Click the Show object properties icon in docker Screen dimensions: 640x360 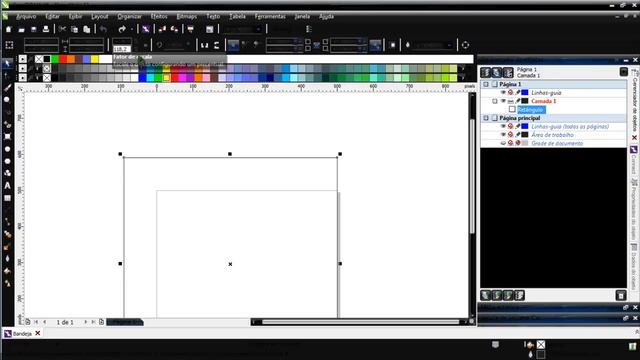pyautogui.click(x=485, y=72)
